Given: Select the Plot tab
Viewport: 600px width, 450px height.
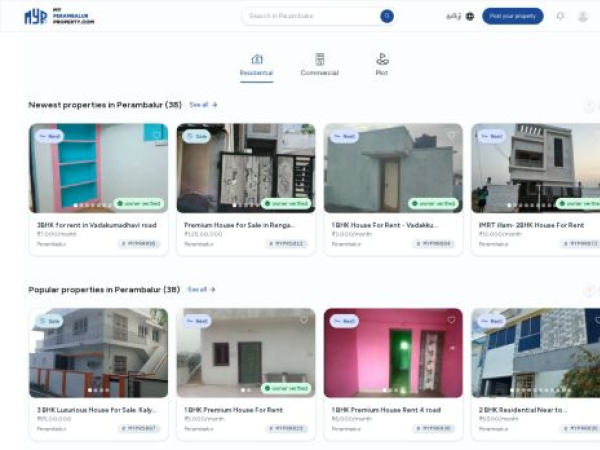Looking at the screenshot, I should click(382, 66).
